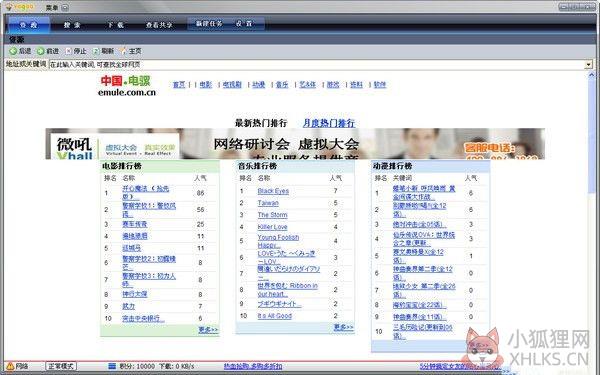Open the Taiwan music link
The height and width of the screenshot is (375, 600).
(268, 203)
